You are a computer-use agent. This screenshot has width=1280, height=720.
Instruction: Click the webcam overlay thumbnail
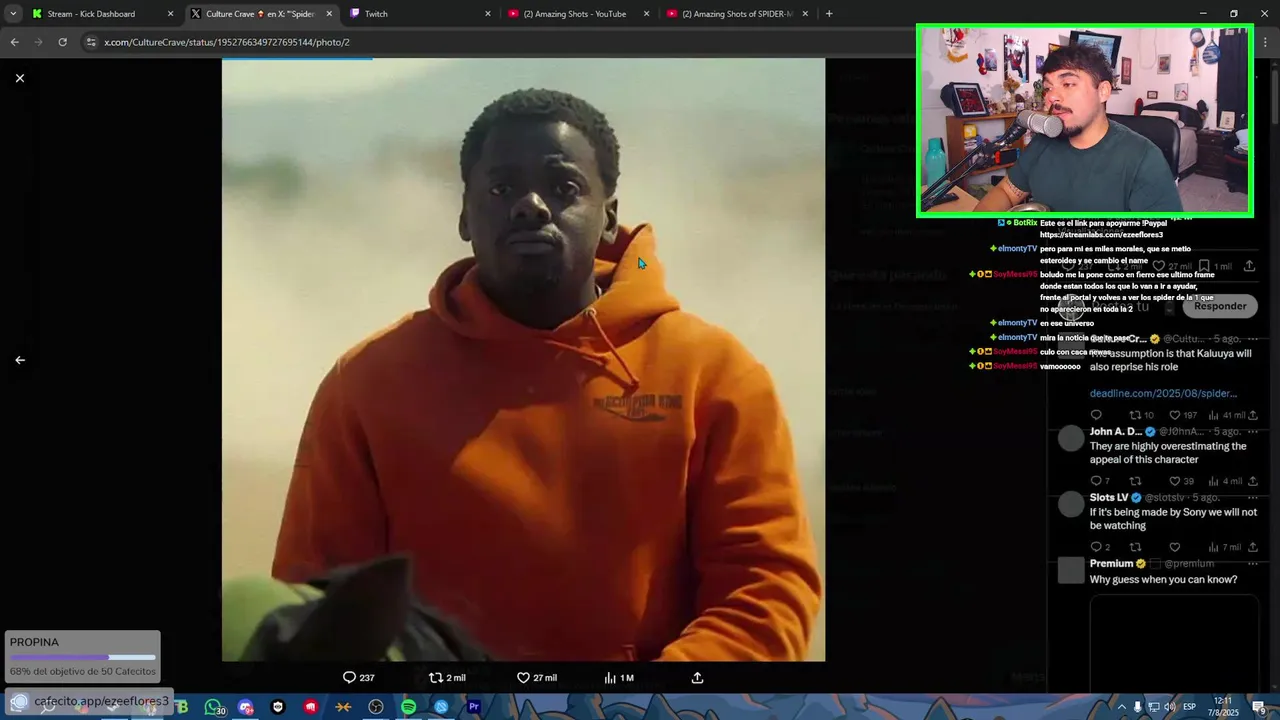[1084, 120]
